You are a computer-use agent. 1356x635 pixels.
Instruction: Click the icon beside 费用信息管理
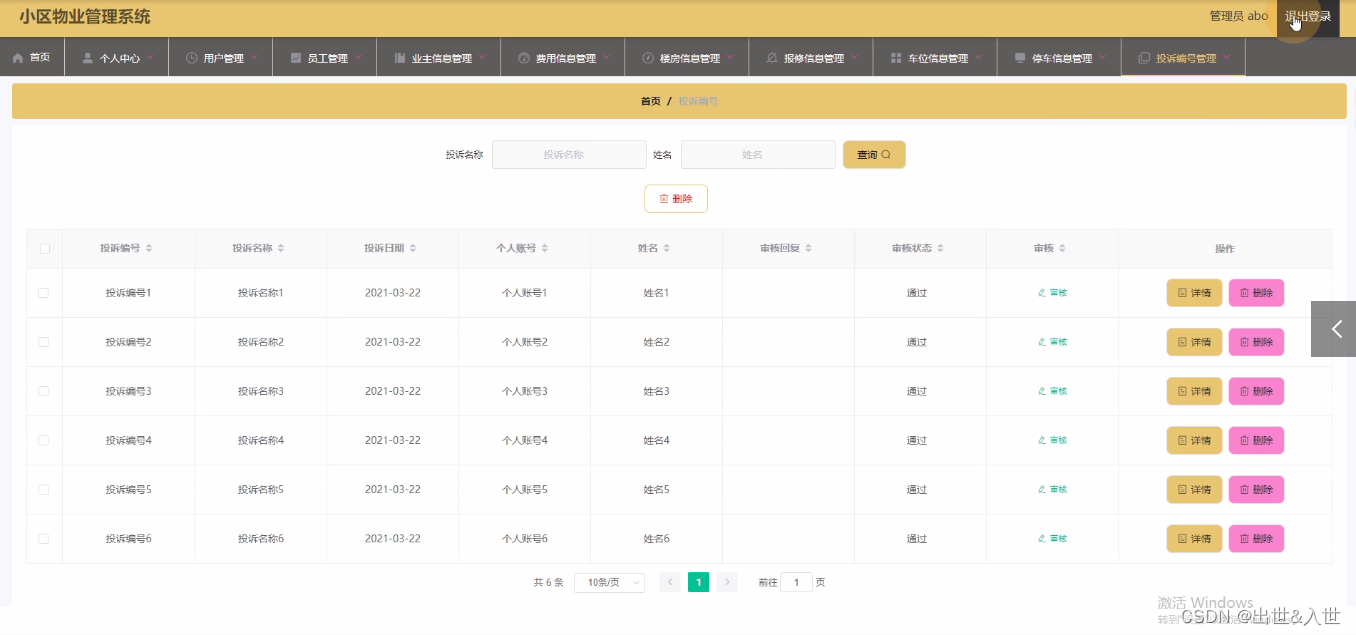(x=524, y=58)
